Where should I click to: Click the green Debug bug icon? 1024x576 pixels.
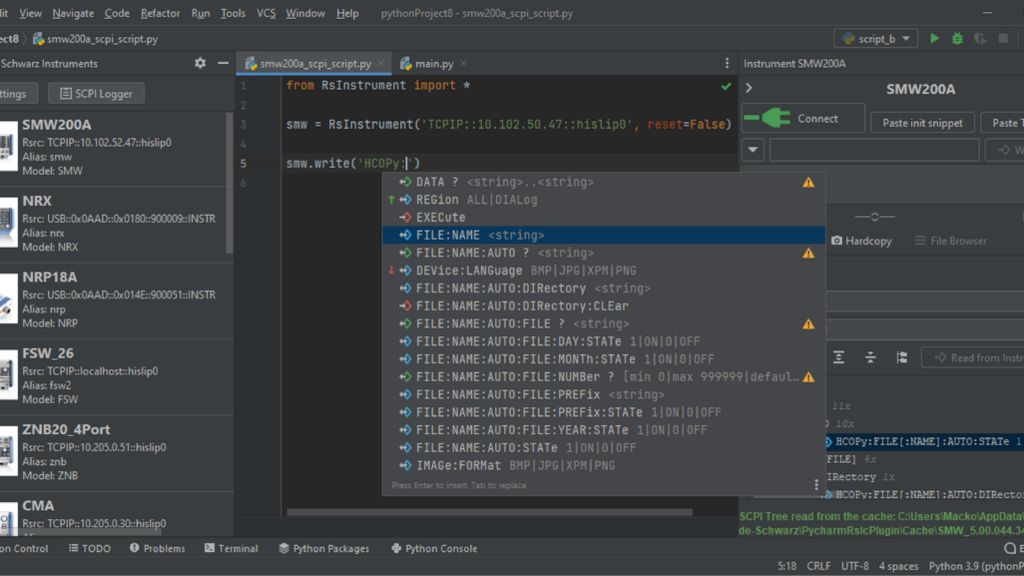pyautogui.click(x=958, y=39)
